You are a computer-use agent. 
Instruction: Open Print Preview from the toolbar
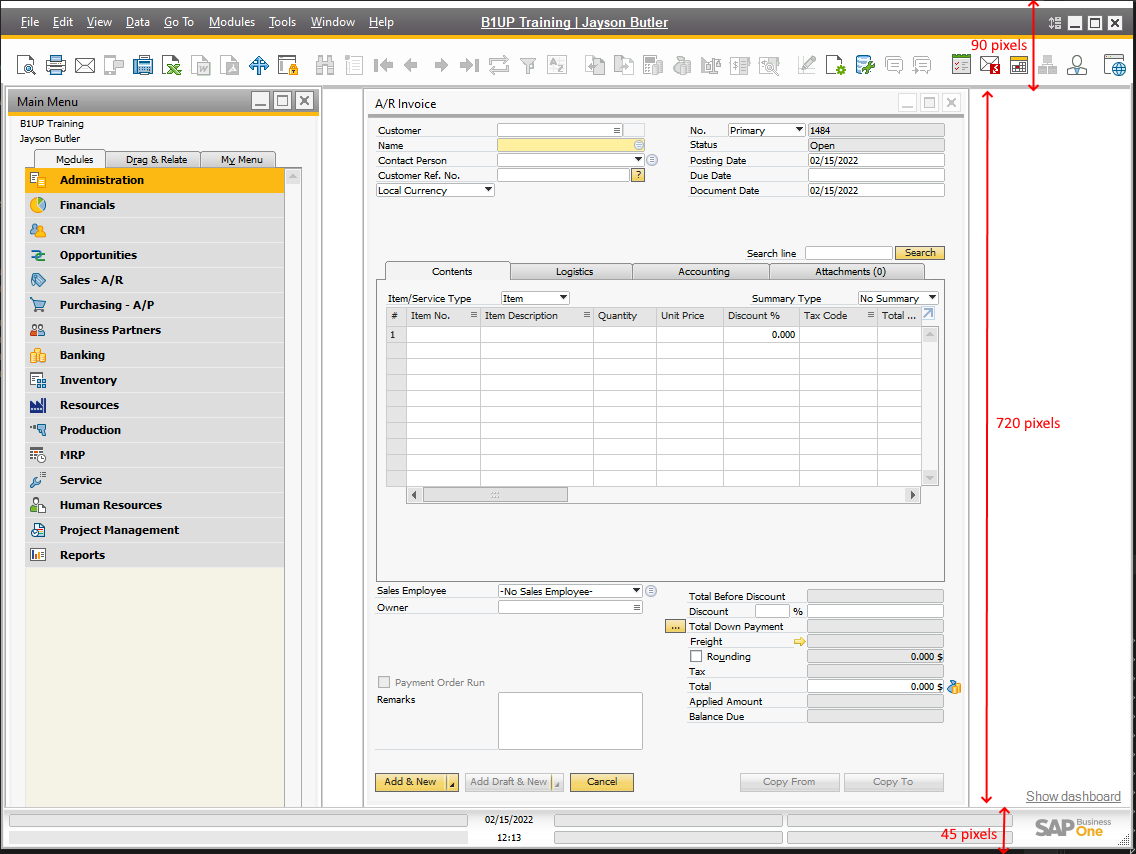tap(26, 66)
